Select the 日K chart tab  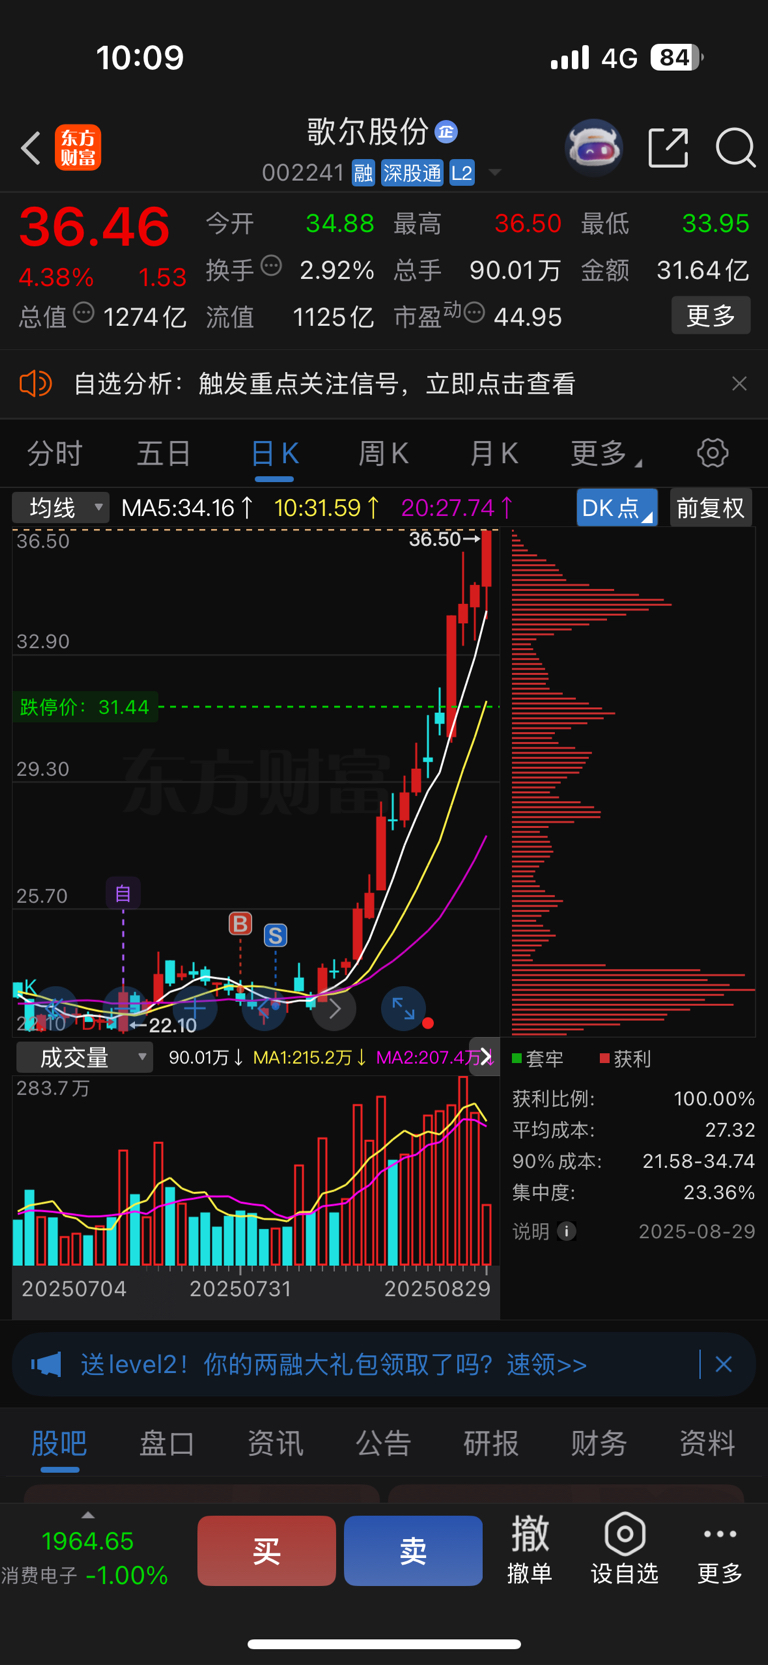pyautogui.click(x=274, y=454)
